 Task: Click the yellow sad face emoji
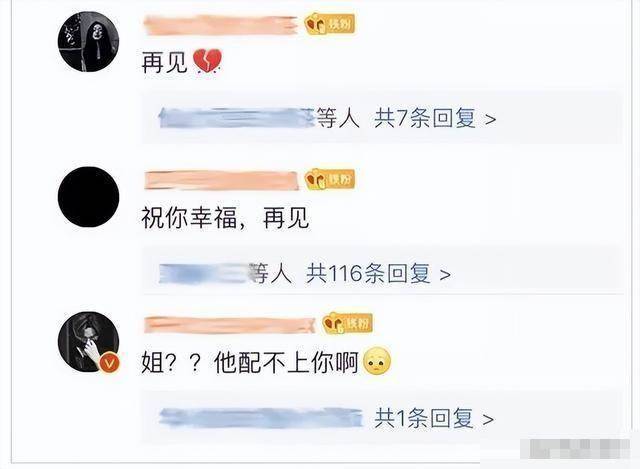[377, 361]
